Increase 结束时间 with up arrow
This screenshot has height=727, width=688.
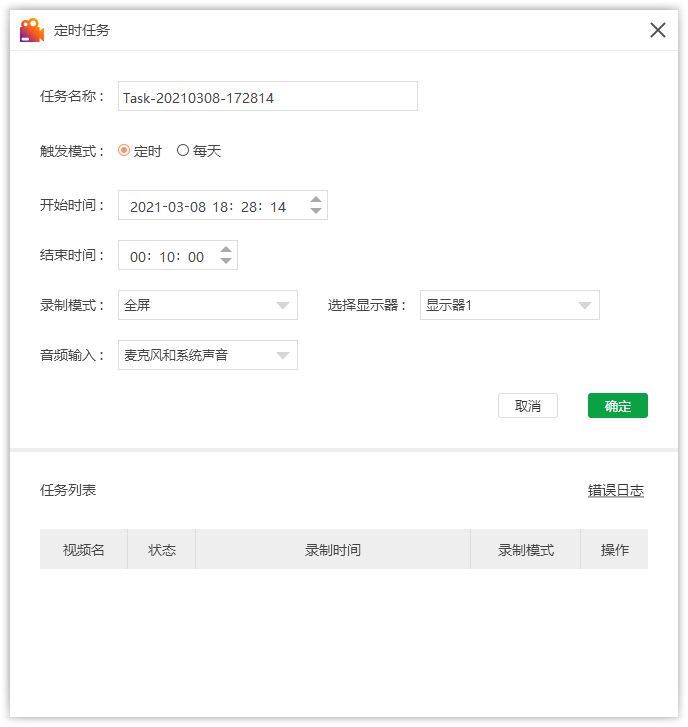click(226, 249)
